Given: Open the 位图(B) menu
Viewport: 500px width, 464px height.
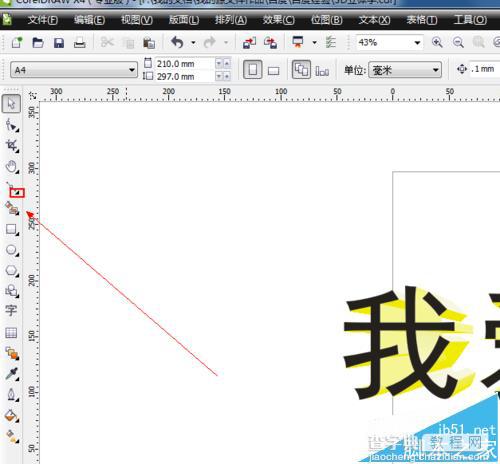Looking at the screenshot, I should [x=326, y=20].
